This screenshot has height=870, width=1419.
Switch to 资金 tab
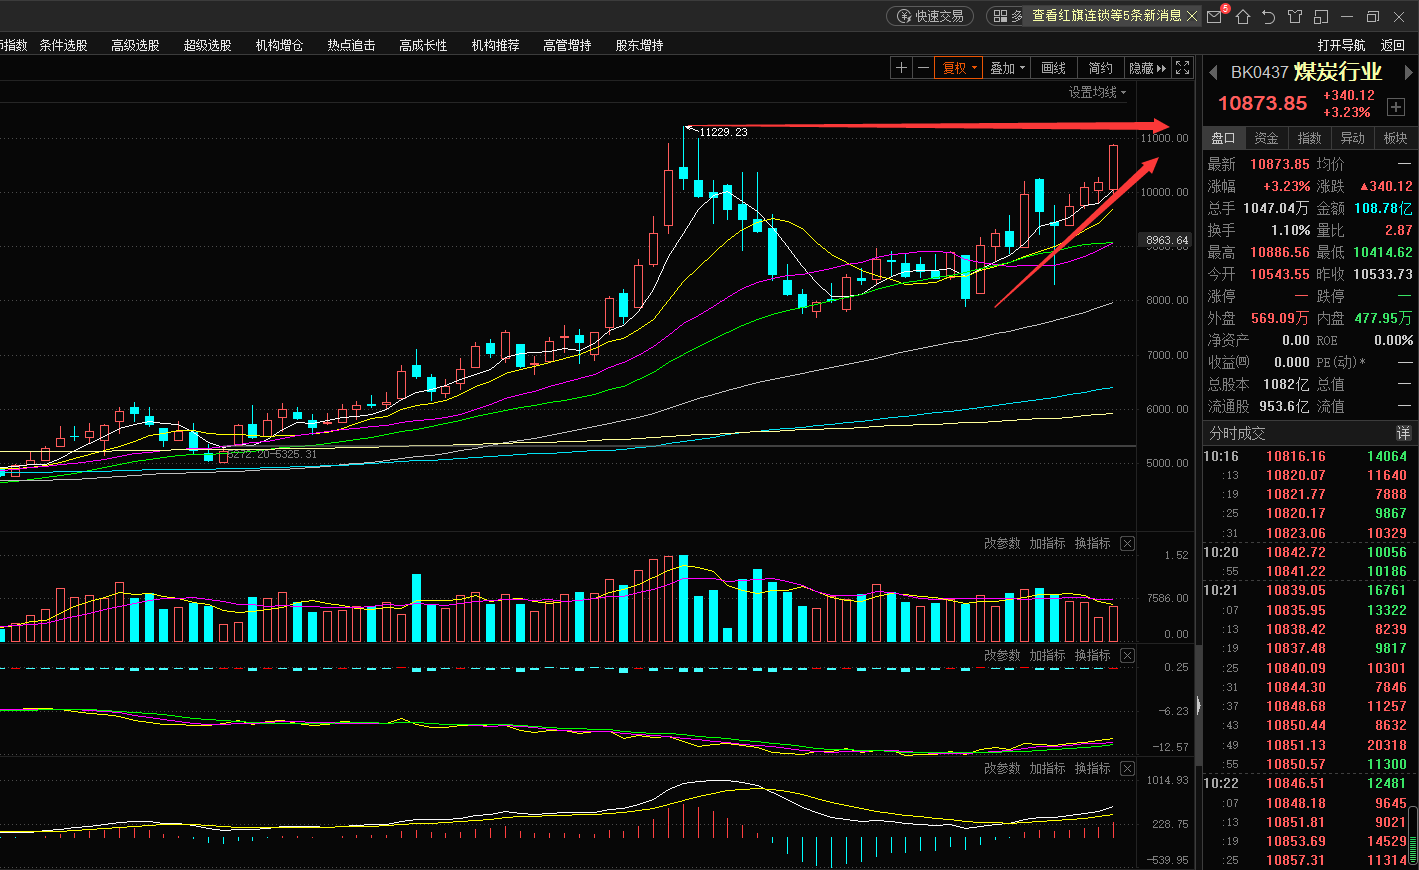1267,138
